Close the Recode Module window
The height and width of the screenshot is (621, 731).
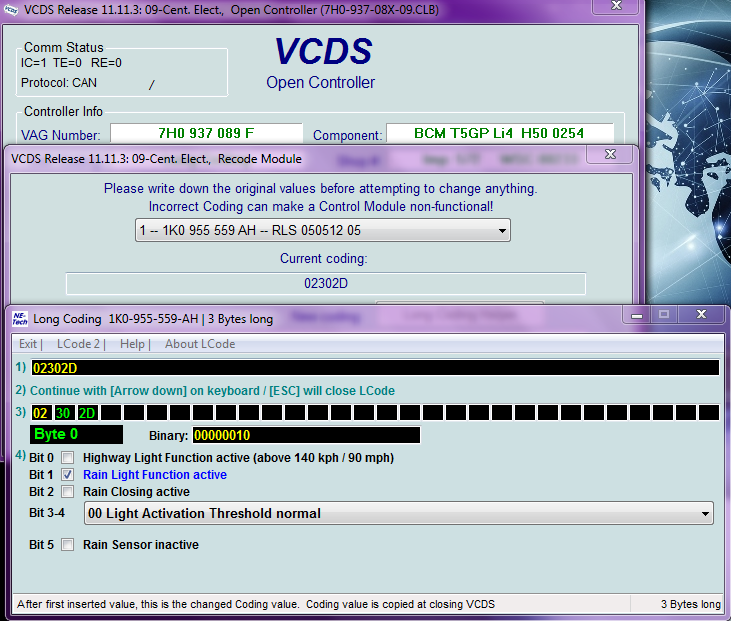pos(610,154)
